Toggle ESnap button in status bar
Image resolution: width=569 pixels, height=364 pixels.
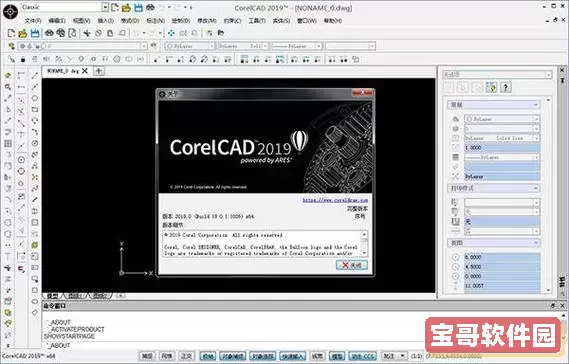pyautogui.click(x=233, y=356)
